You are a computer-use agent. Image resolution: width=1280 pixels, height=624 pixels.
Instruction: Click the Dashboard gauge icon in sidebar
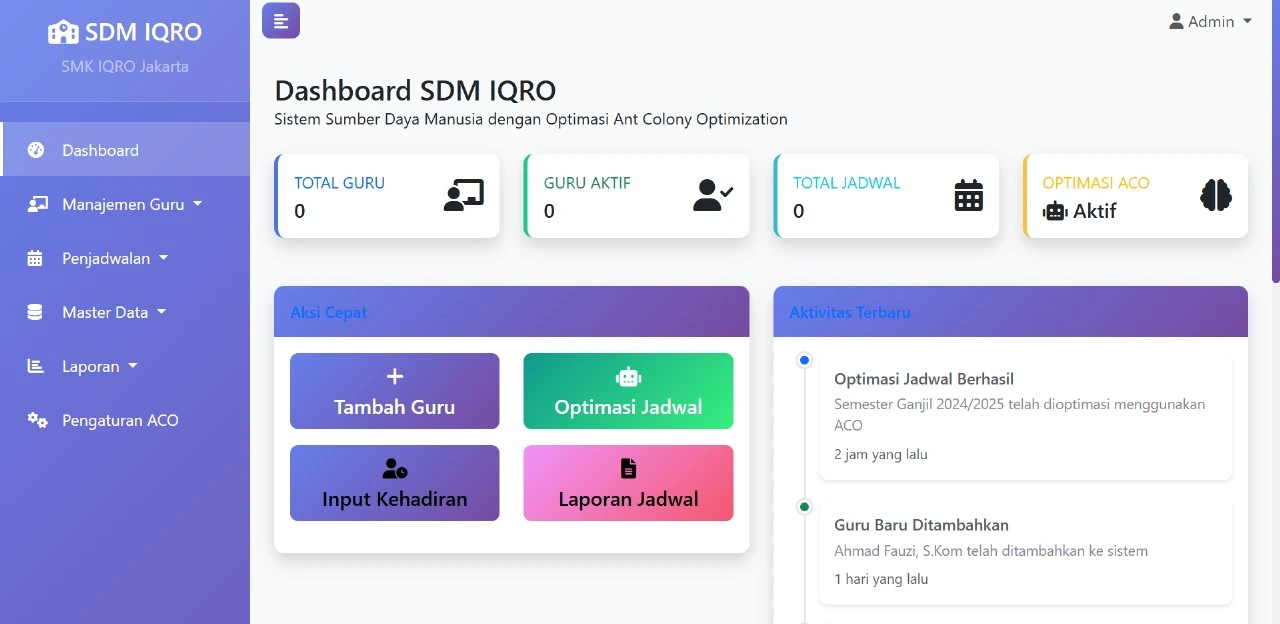click(x=36, y=150)
